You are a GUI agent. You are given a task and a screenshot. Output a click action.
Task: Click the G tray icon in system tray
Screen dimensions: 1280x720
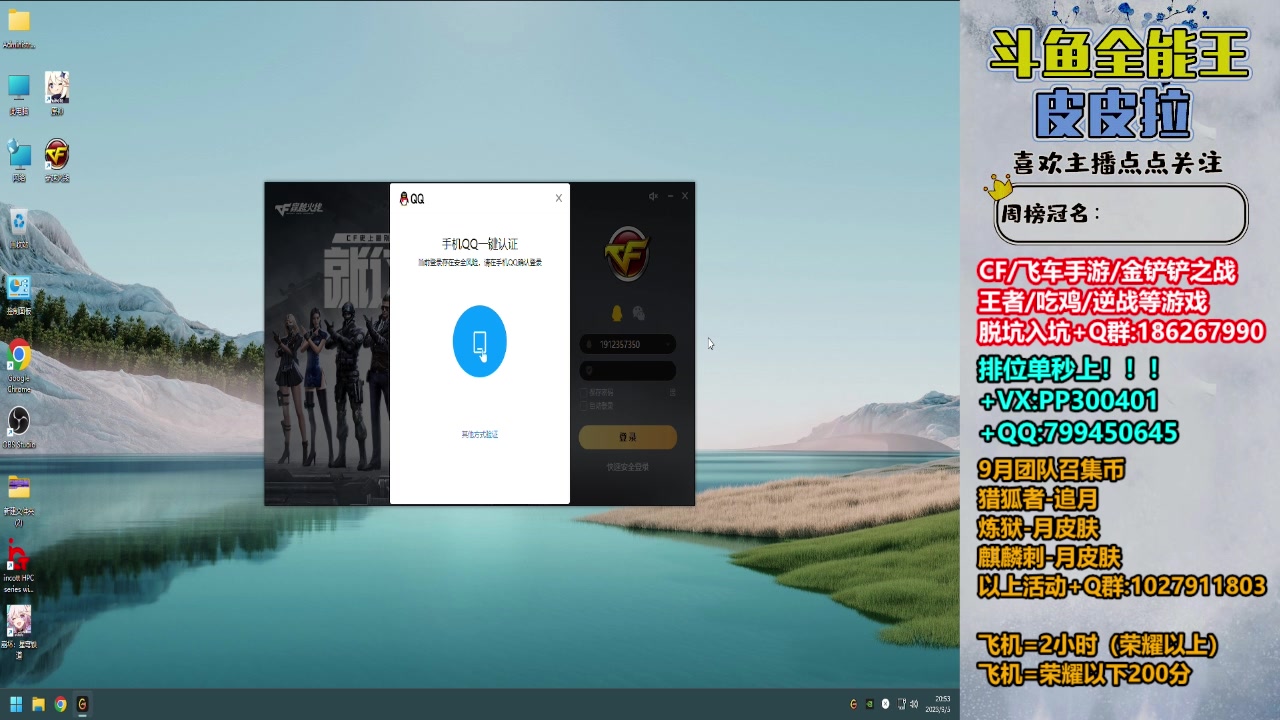pyautogui.click(x=853, y=704)
